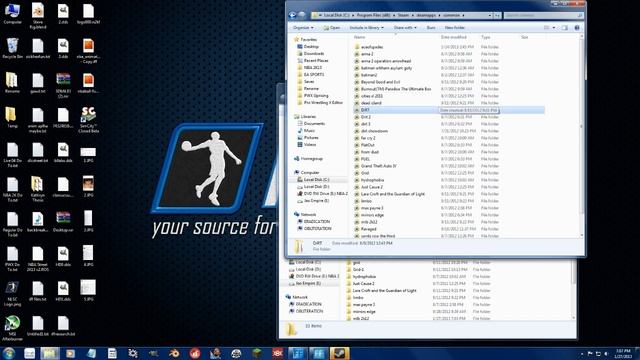Viewport: 640px width, 360px height.
Task: Sort by the Date modified column header
Action: tap(453, 37)
